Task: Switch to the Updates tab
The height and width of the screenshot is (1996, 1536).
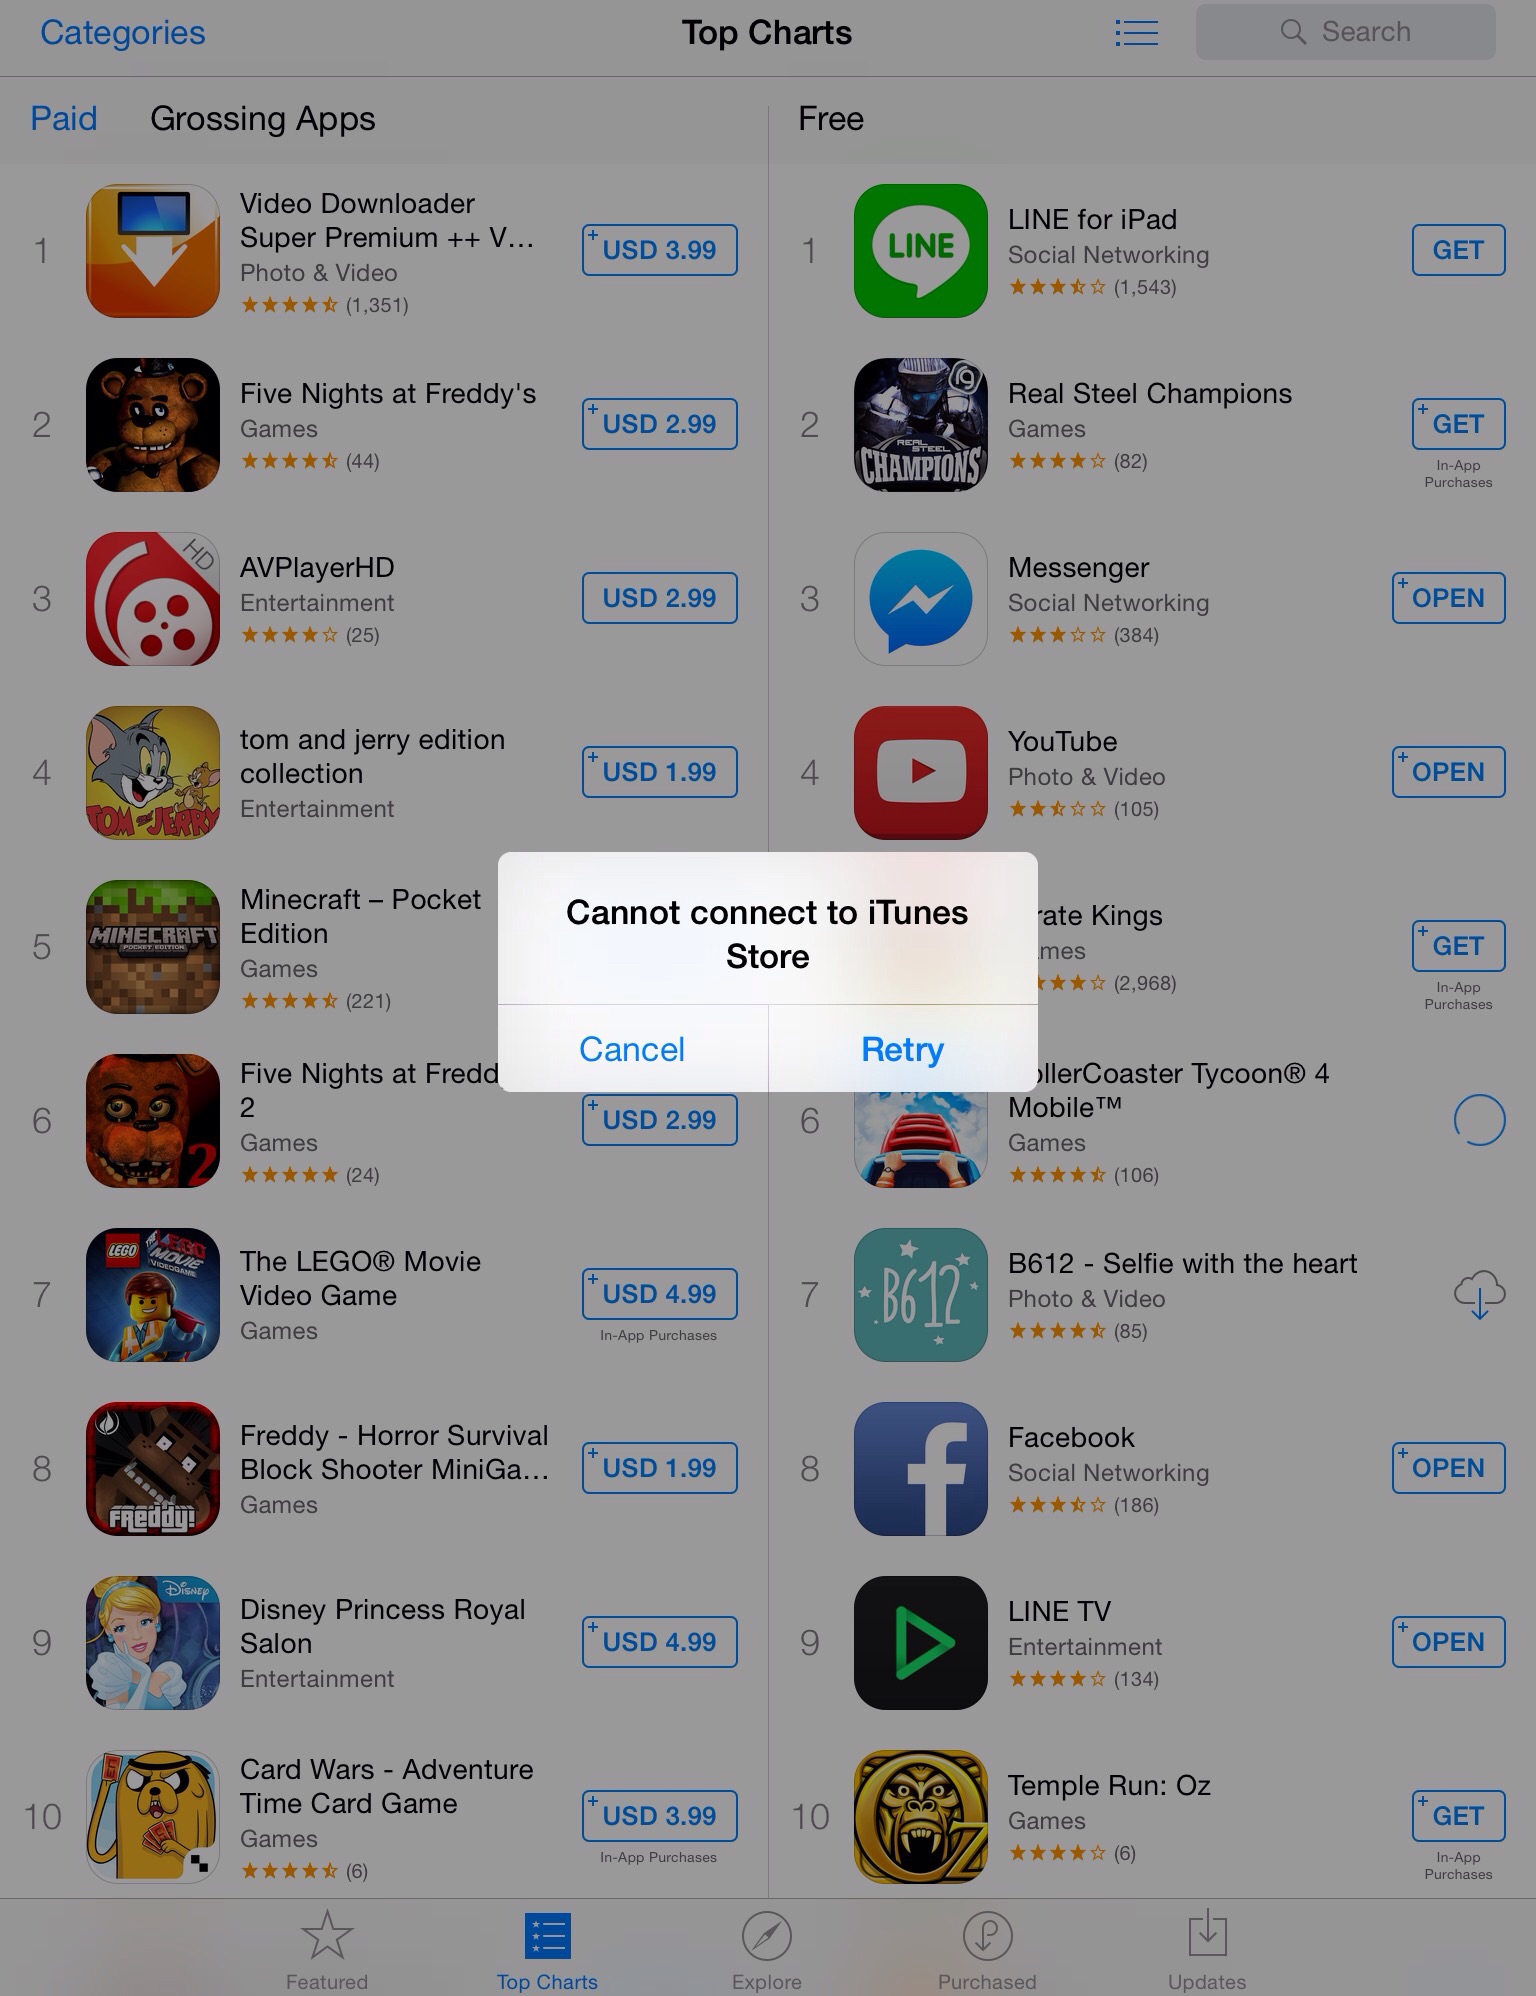Action: pyautogui.click(x=1207, y=1949)
